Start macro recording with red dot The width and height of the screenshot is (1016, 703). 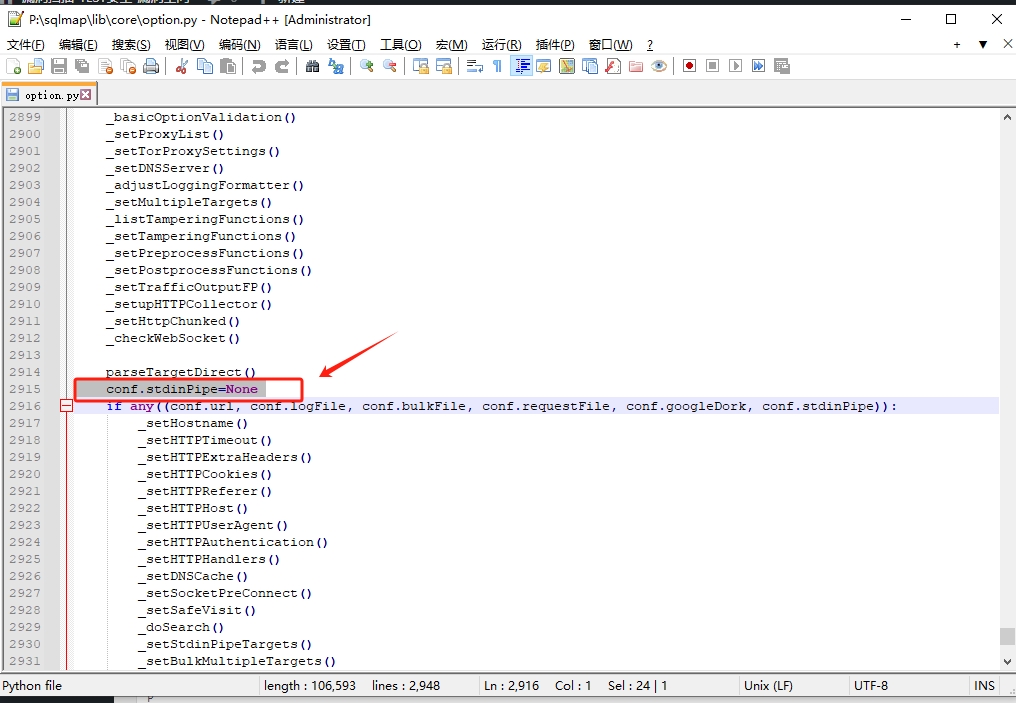pyautogui.click(x=689, y=66)
